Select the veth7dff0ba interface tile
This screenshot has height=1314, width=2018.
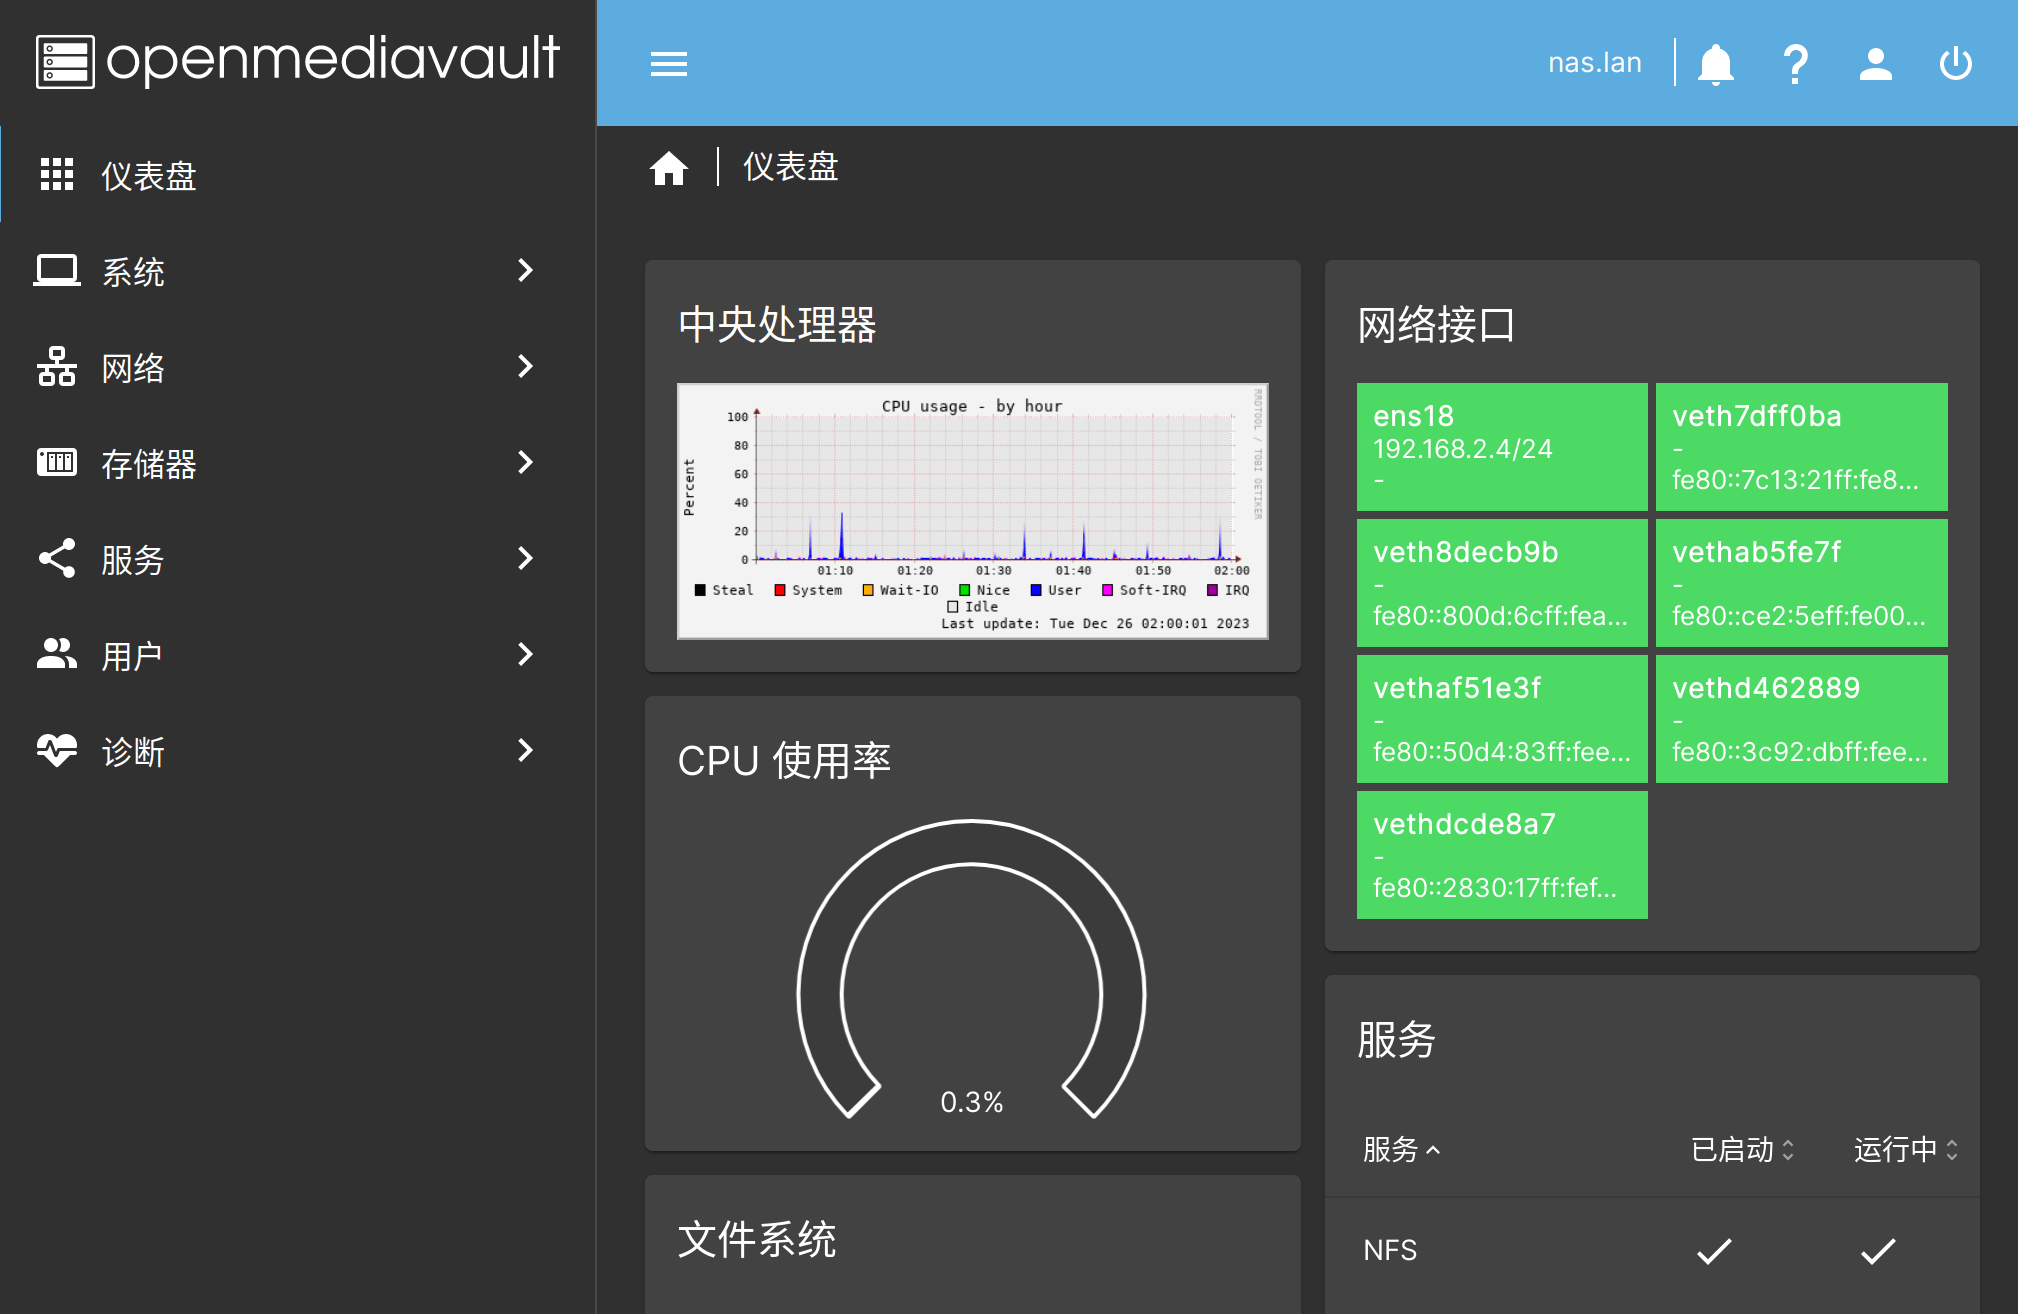(x=1802, y=447)
